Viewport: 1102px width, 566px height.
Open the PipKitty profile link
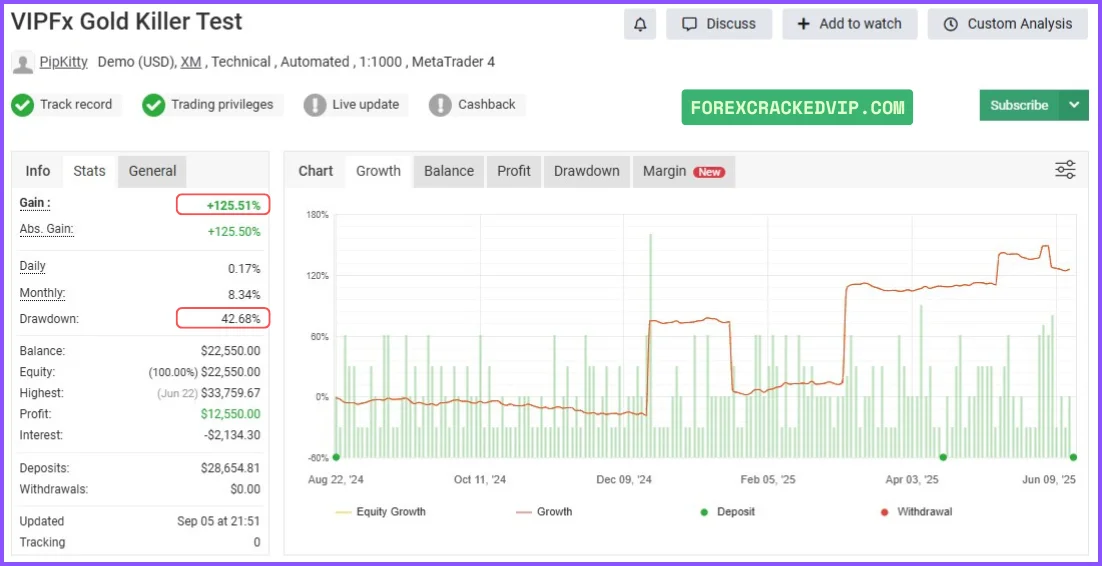(64, 62)
